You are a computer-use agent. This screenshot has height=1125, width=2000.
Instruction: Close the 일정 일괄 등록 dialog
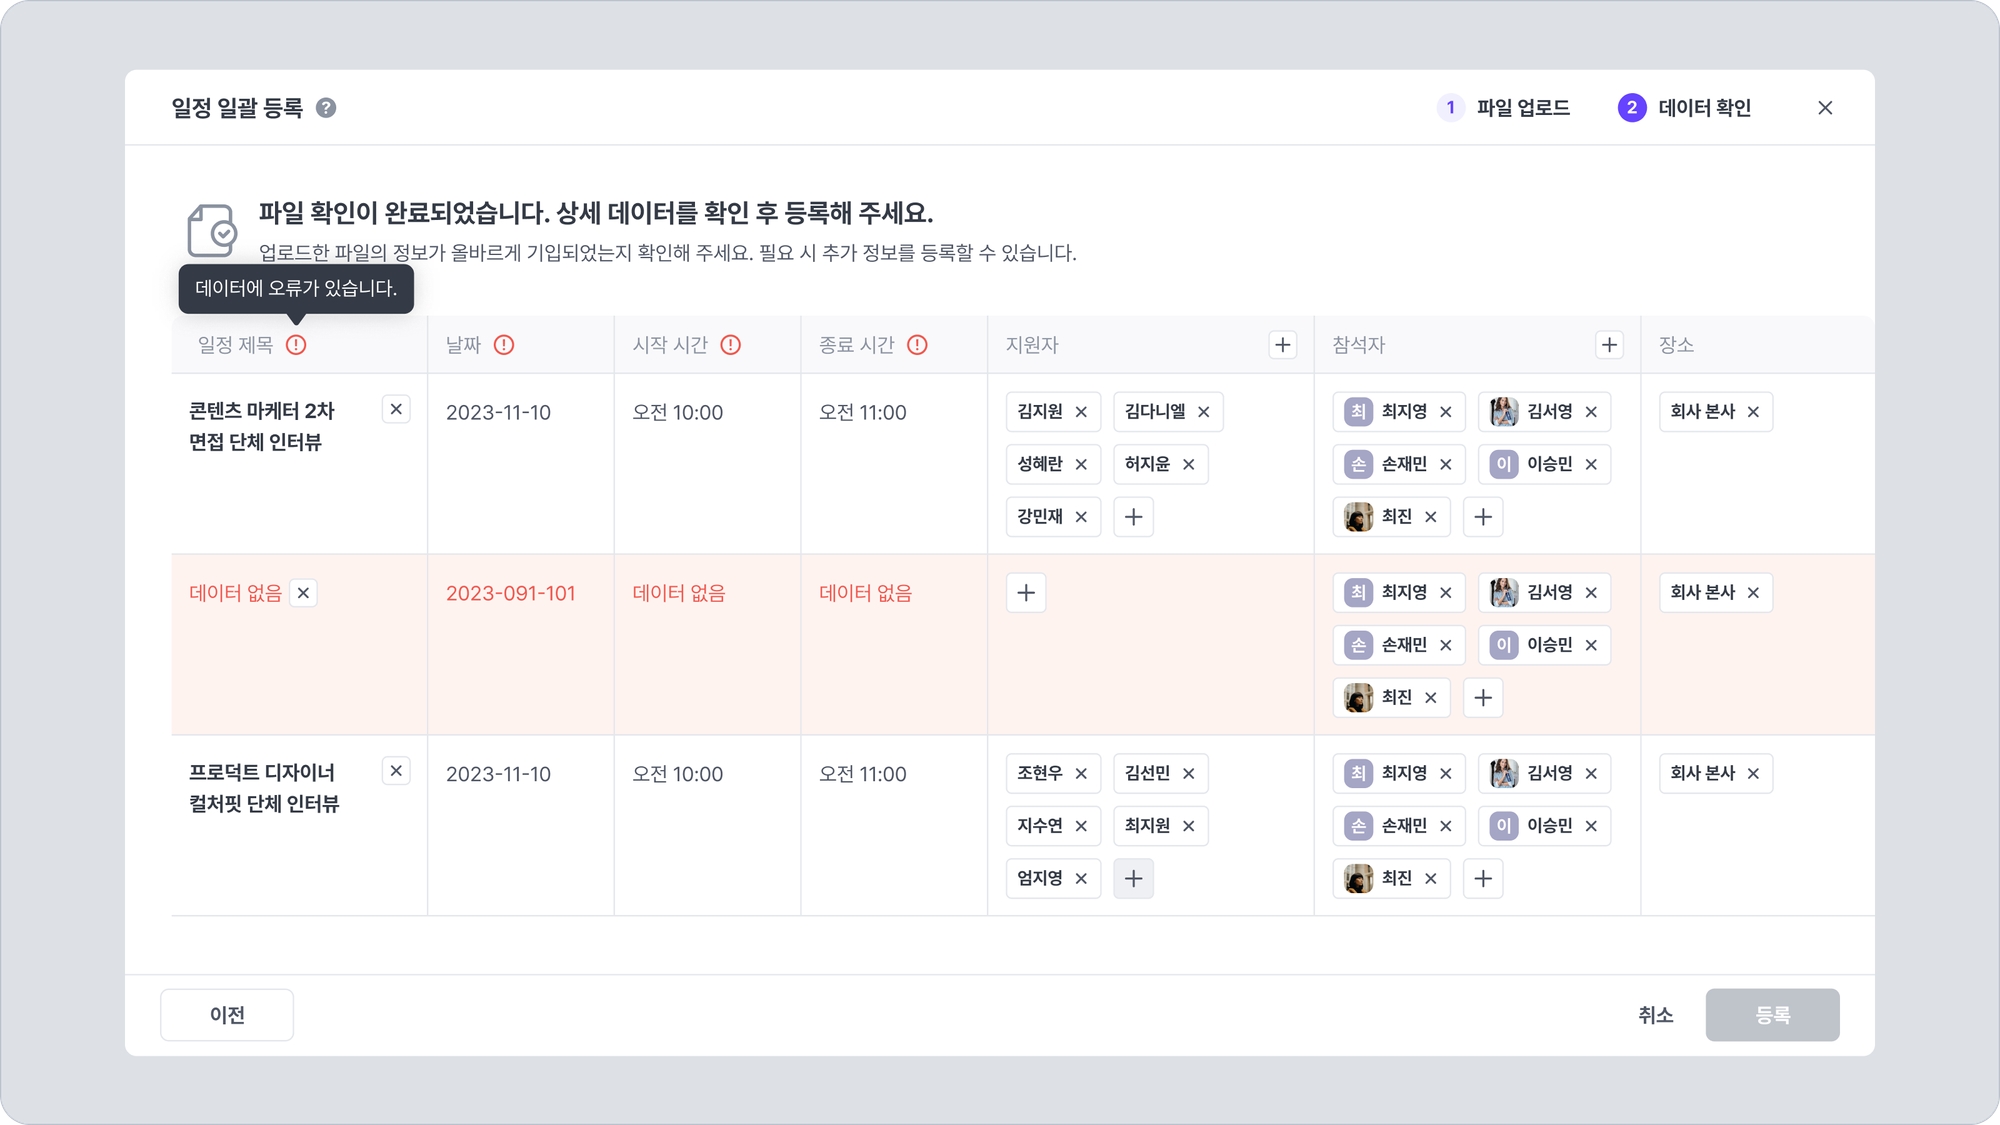pos(1825,108)
